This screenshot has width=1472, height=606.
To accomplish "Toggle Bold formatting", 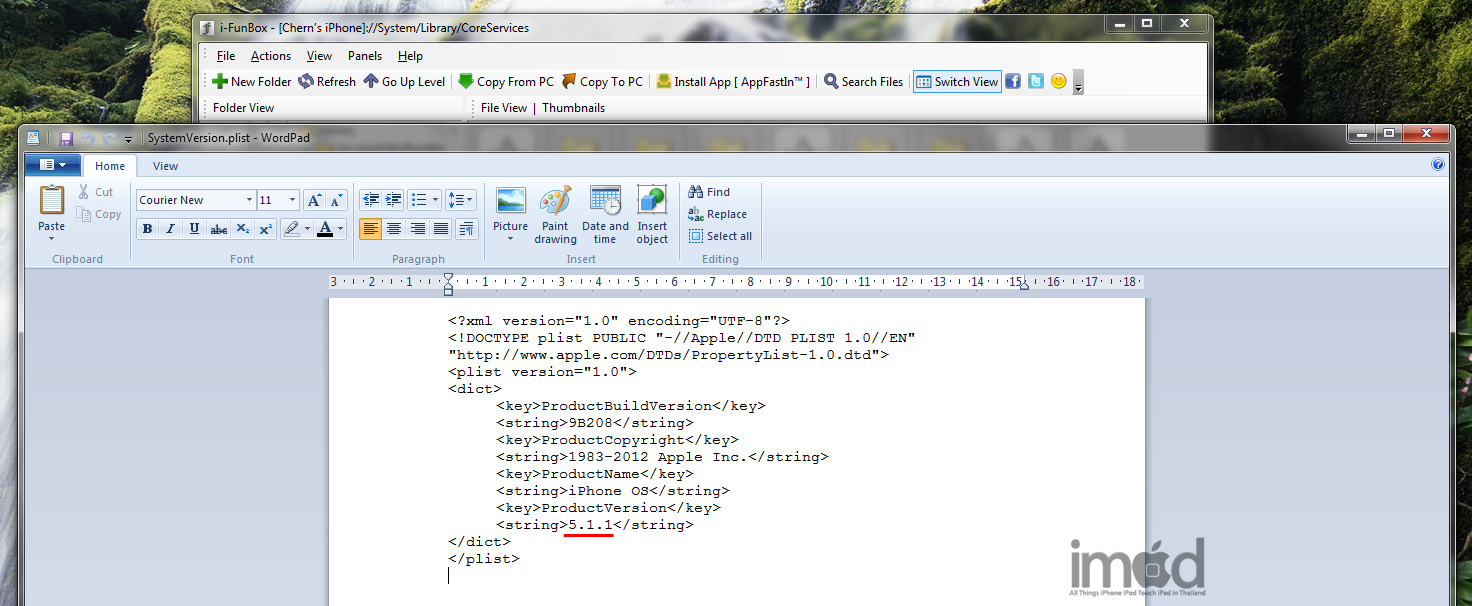I will (147, 229).
